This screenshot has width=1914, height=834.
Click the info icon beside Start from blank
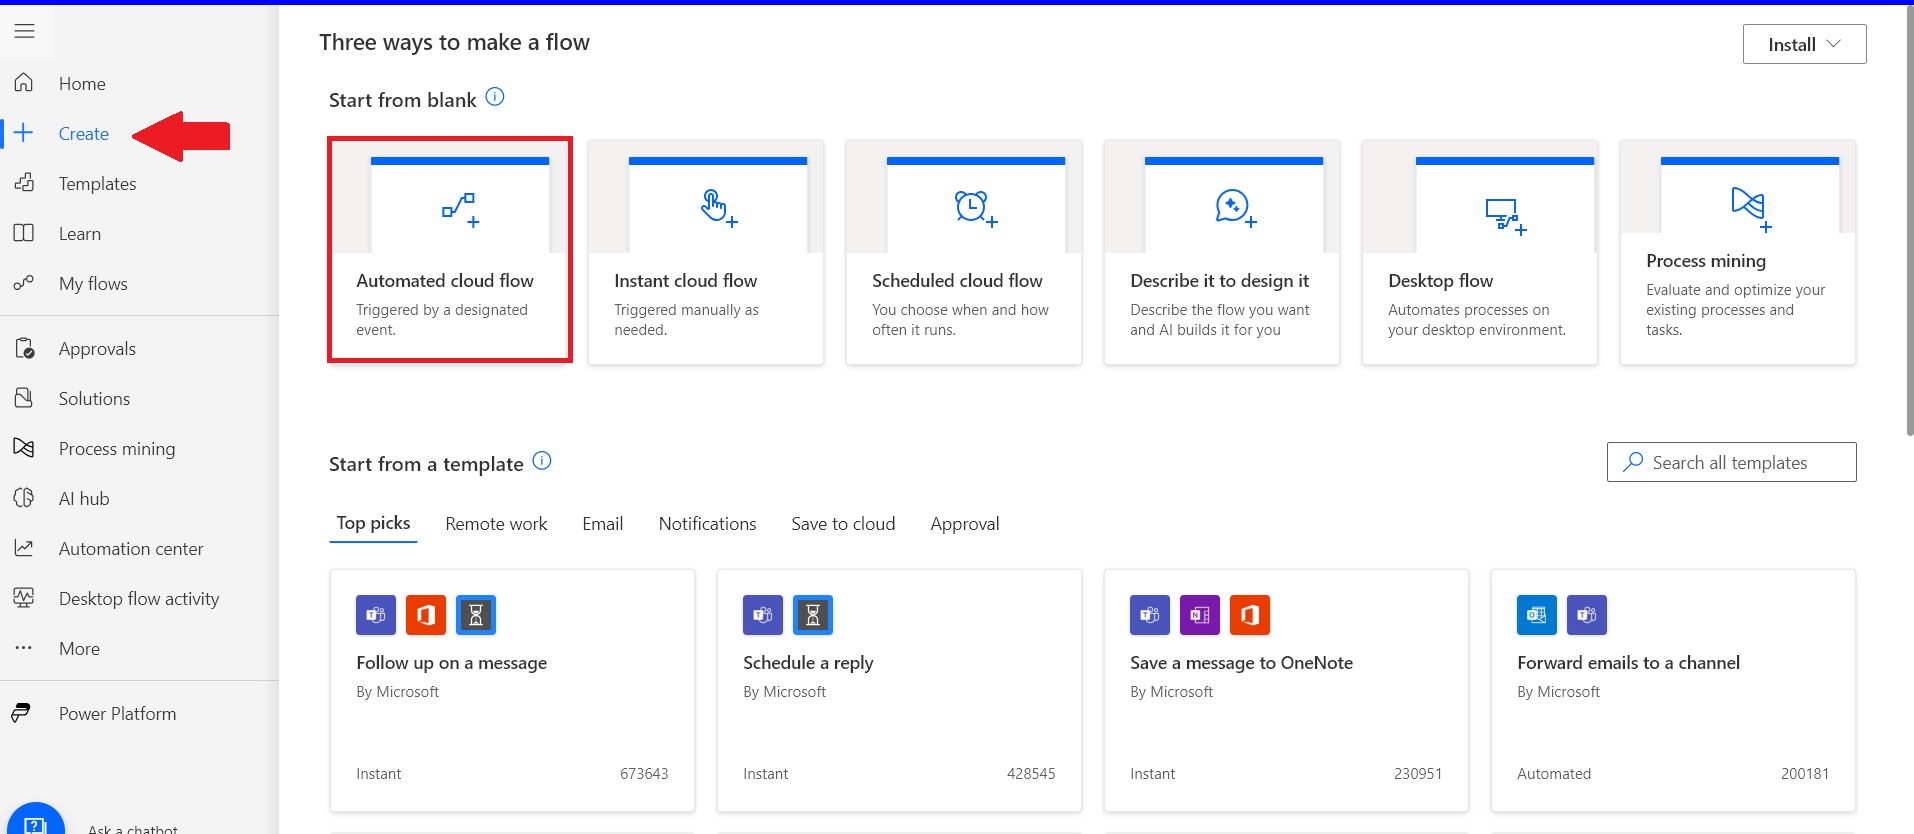point(495,97)
